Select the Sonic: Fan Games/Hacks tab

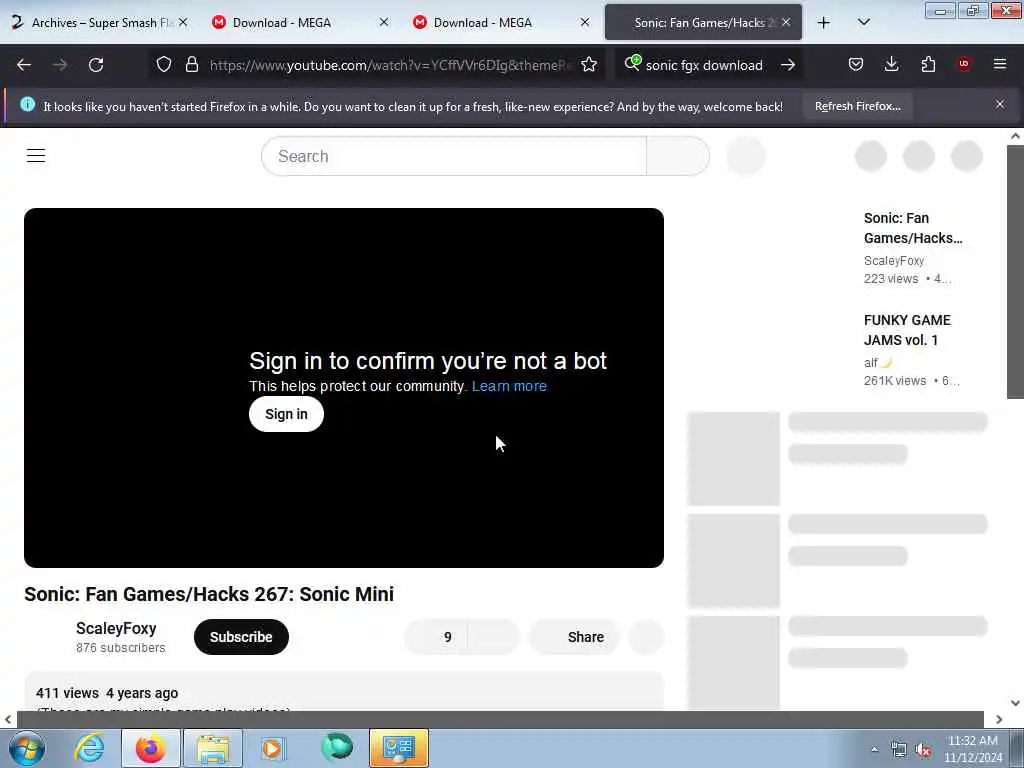click(x=703, y=23)
